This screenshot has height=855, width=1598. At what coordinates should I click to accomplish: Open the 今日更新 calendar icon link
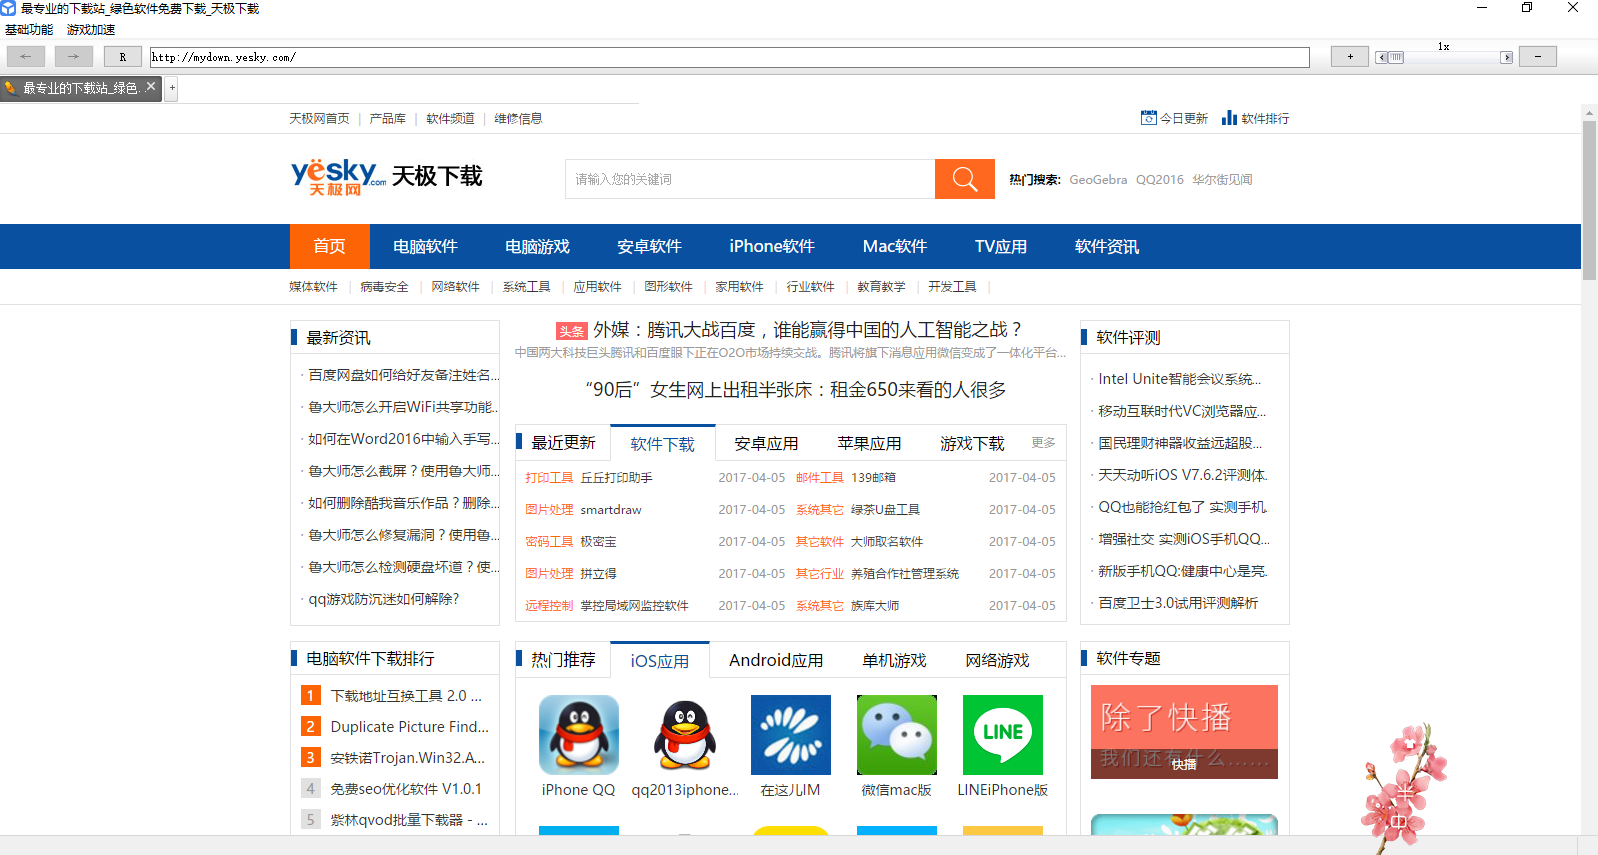tap(1148, 118)
